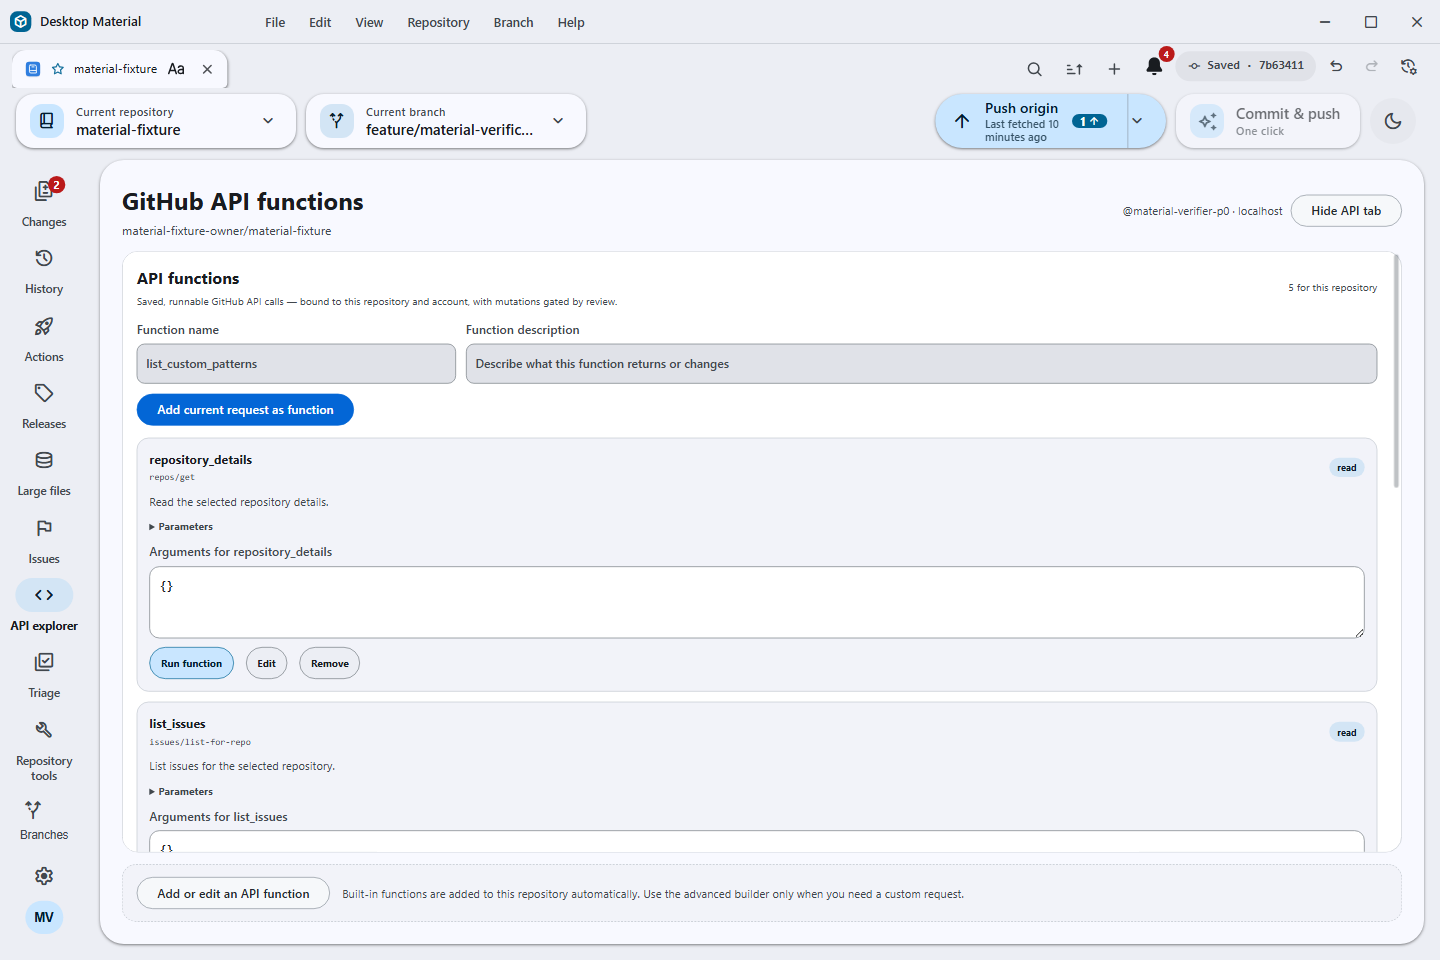Open the Edit menu
The height and width of the screenshot is (960, 1440).
pos(320,22)
